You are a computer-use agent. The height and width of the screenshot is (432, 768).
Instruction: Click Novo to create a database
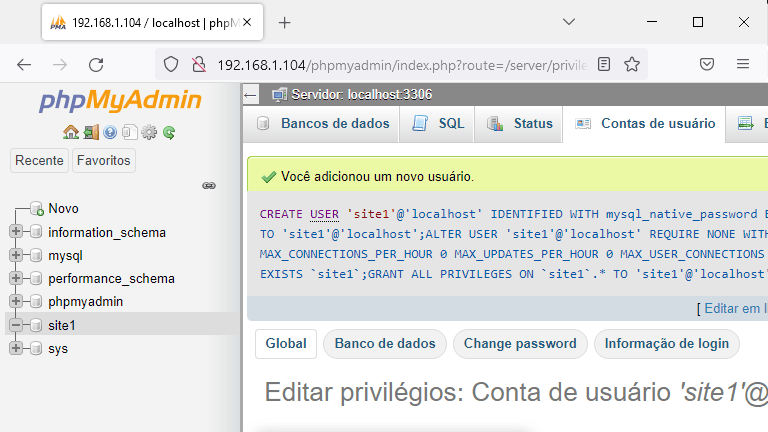(x=63, y=208)
